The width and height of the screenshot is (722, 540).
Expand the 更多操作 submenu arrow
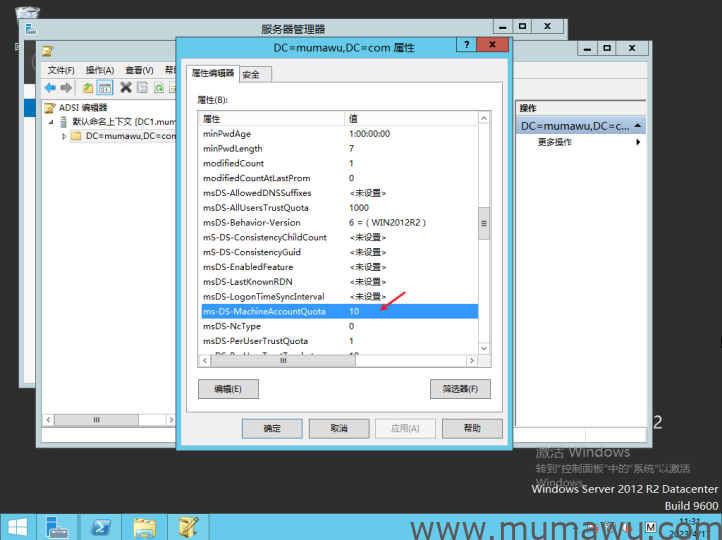[638, 142]
